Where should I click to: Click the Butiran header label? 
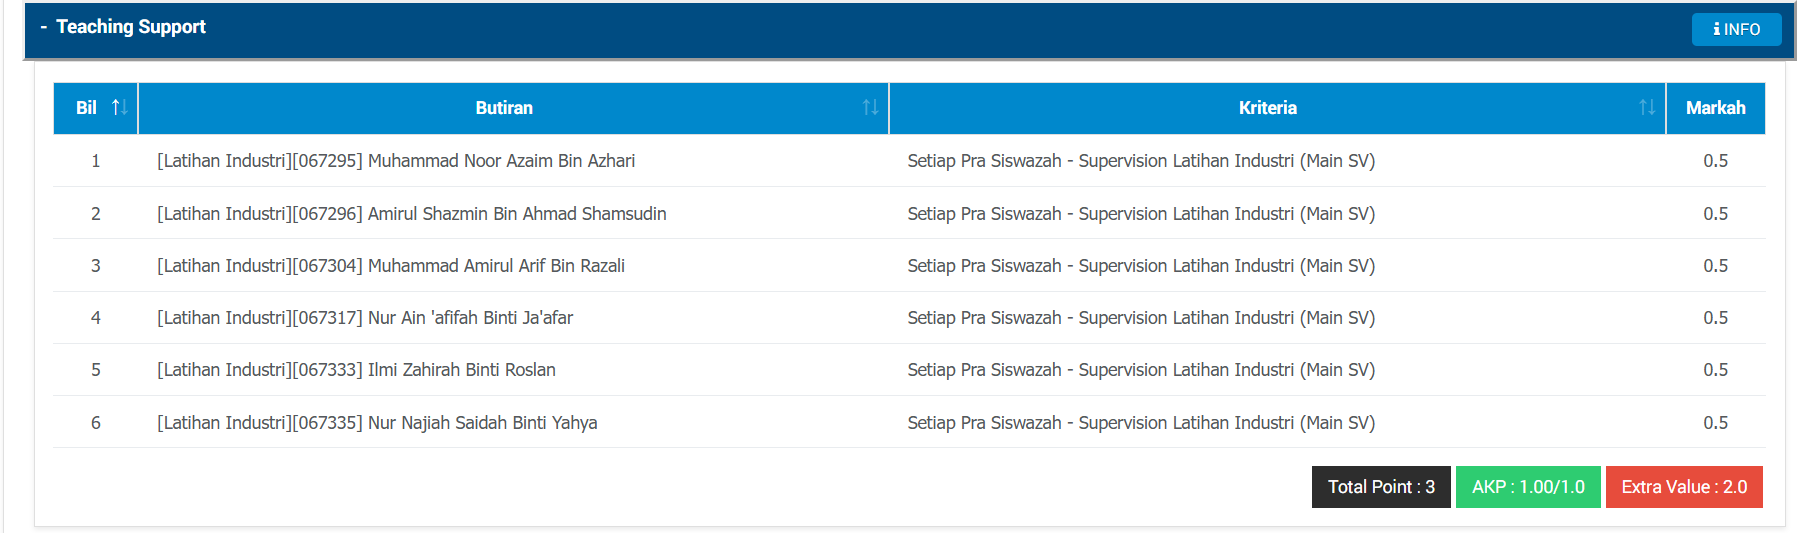point(504,108)
